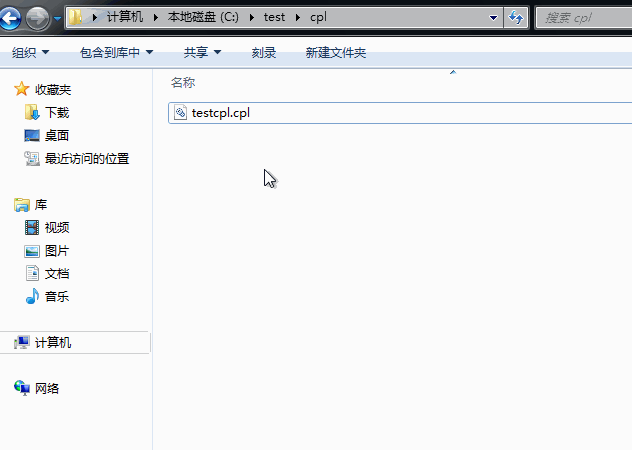This screenshot has width=632, height=450.
Task: Sort by 名称 column header
Action: tap(183, 83)
